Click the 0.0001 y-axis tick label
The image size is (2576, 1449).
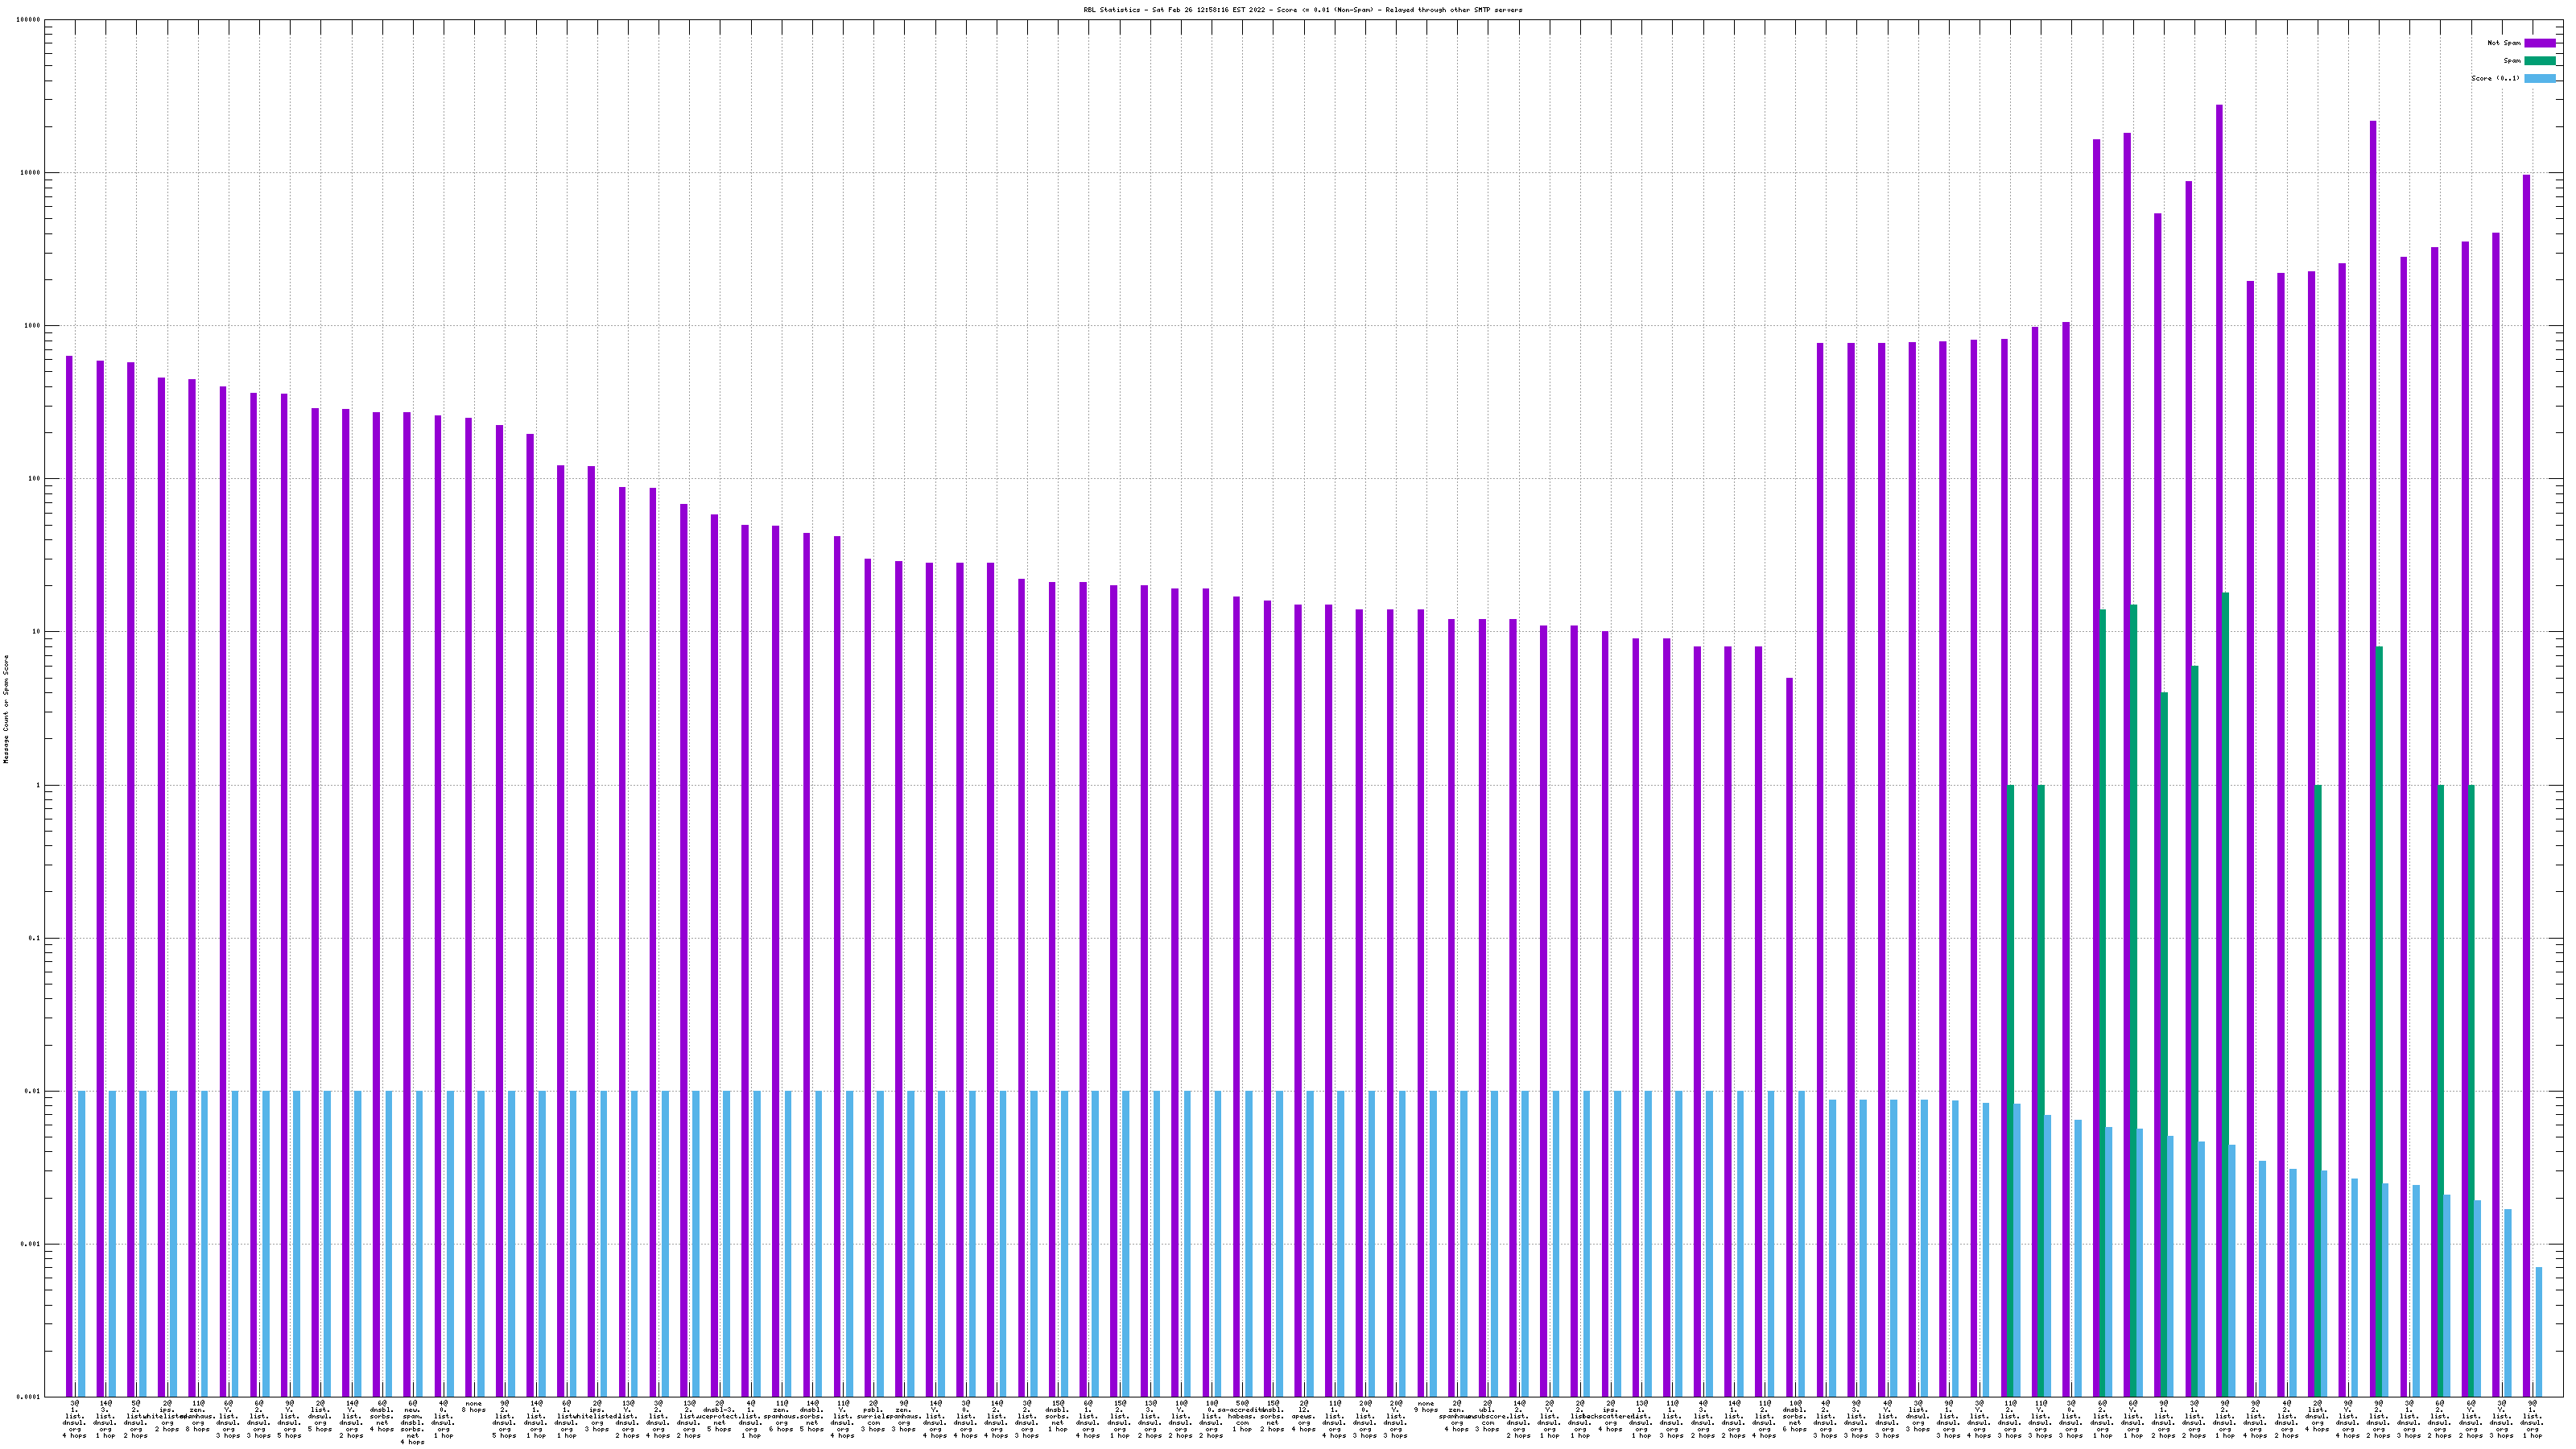[x=29, y=1396]
